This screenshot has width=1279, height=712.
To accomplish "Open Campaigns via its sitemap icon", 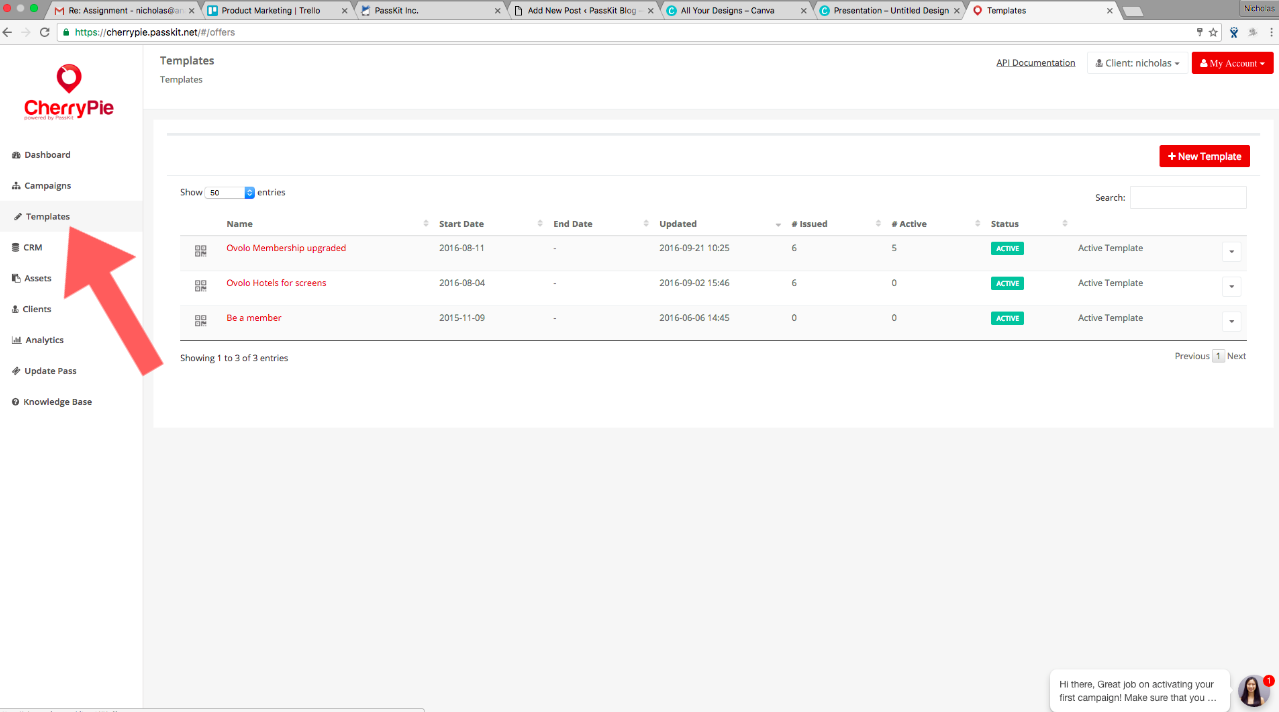I will point(16,186).
